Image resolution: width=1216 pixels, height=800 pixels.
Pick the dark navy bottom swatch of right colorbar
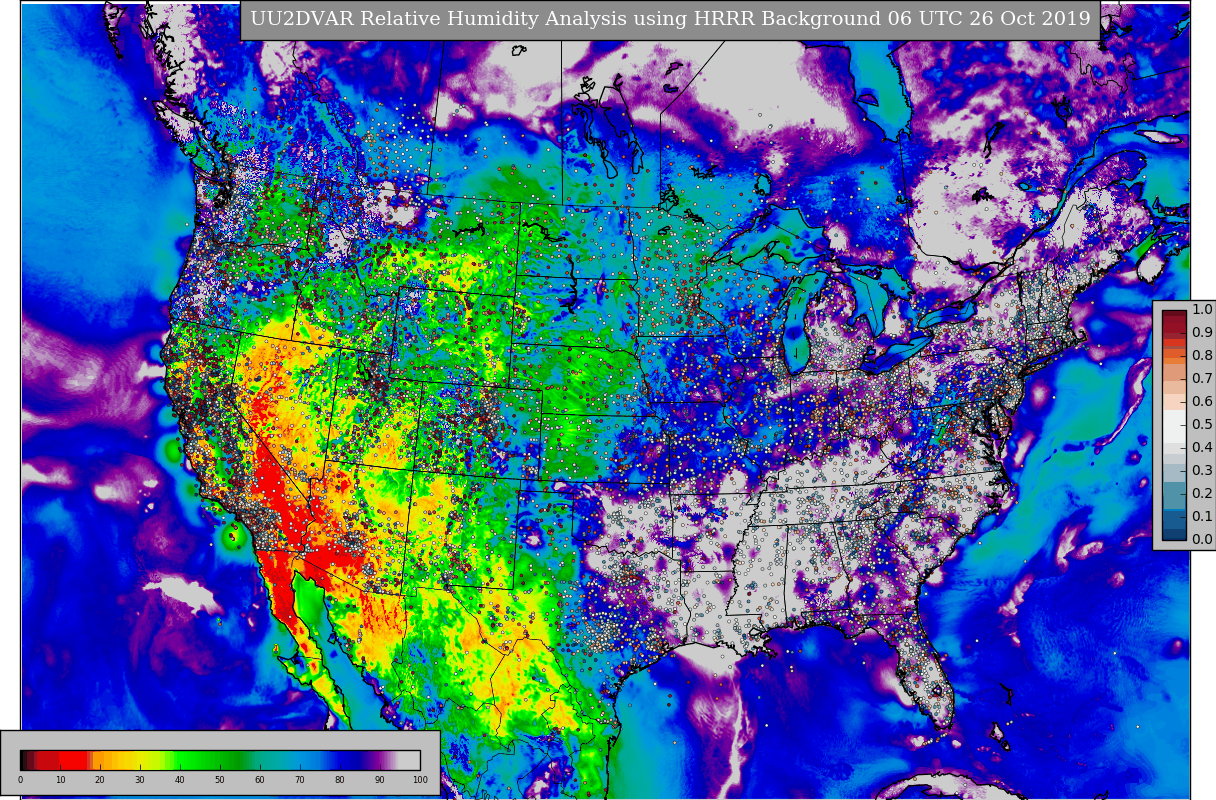click(1174, 534)
